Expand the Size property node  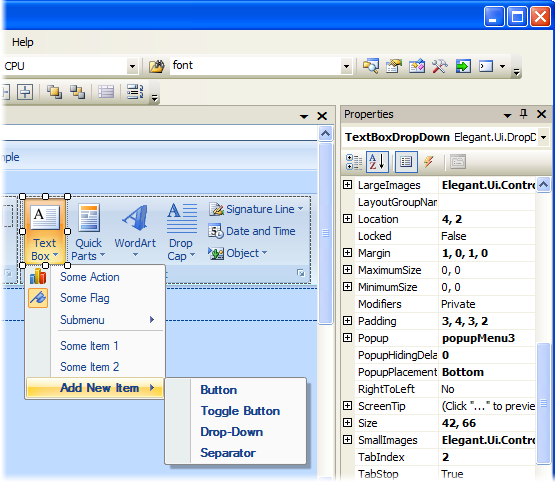coord(348,422)
